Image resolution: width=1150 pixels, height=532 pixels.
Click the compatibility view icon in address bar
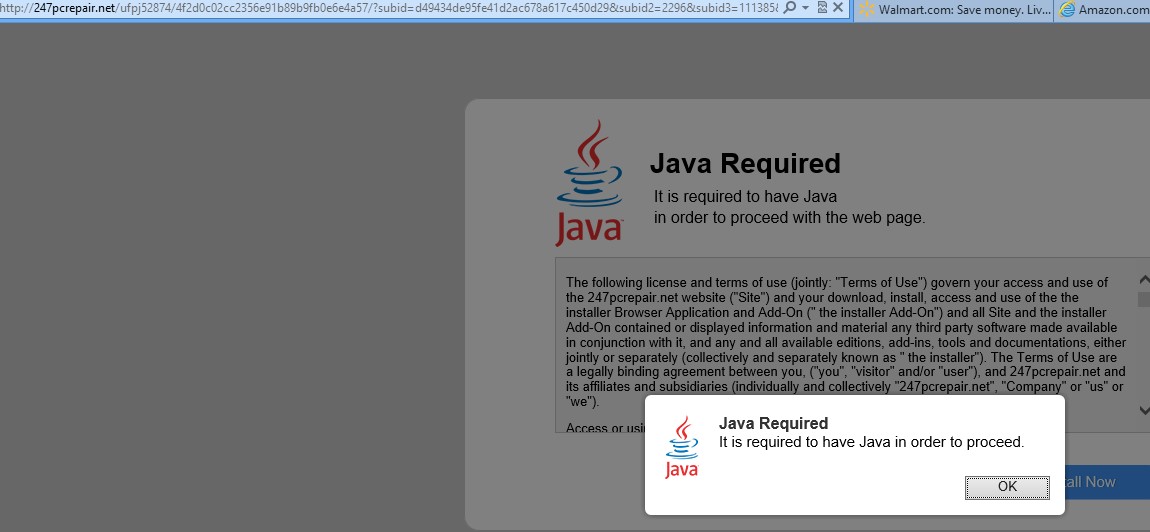[x=822, y=8]
